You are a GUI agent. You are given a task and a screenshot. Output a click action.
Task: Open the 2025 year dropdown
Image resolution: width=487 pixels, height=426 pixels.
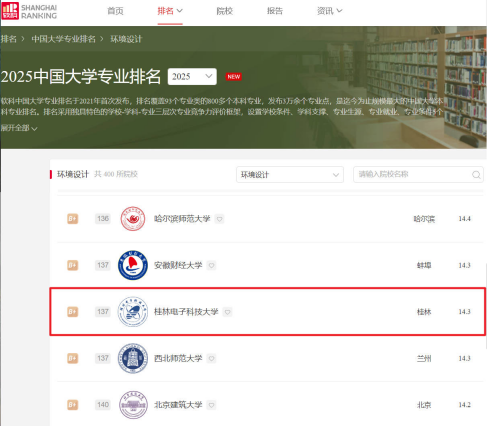[192, 76]
